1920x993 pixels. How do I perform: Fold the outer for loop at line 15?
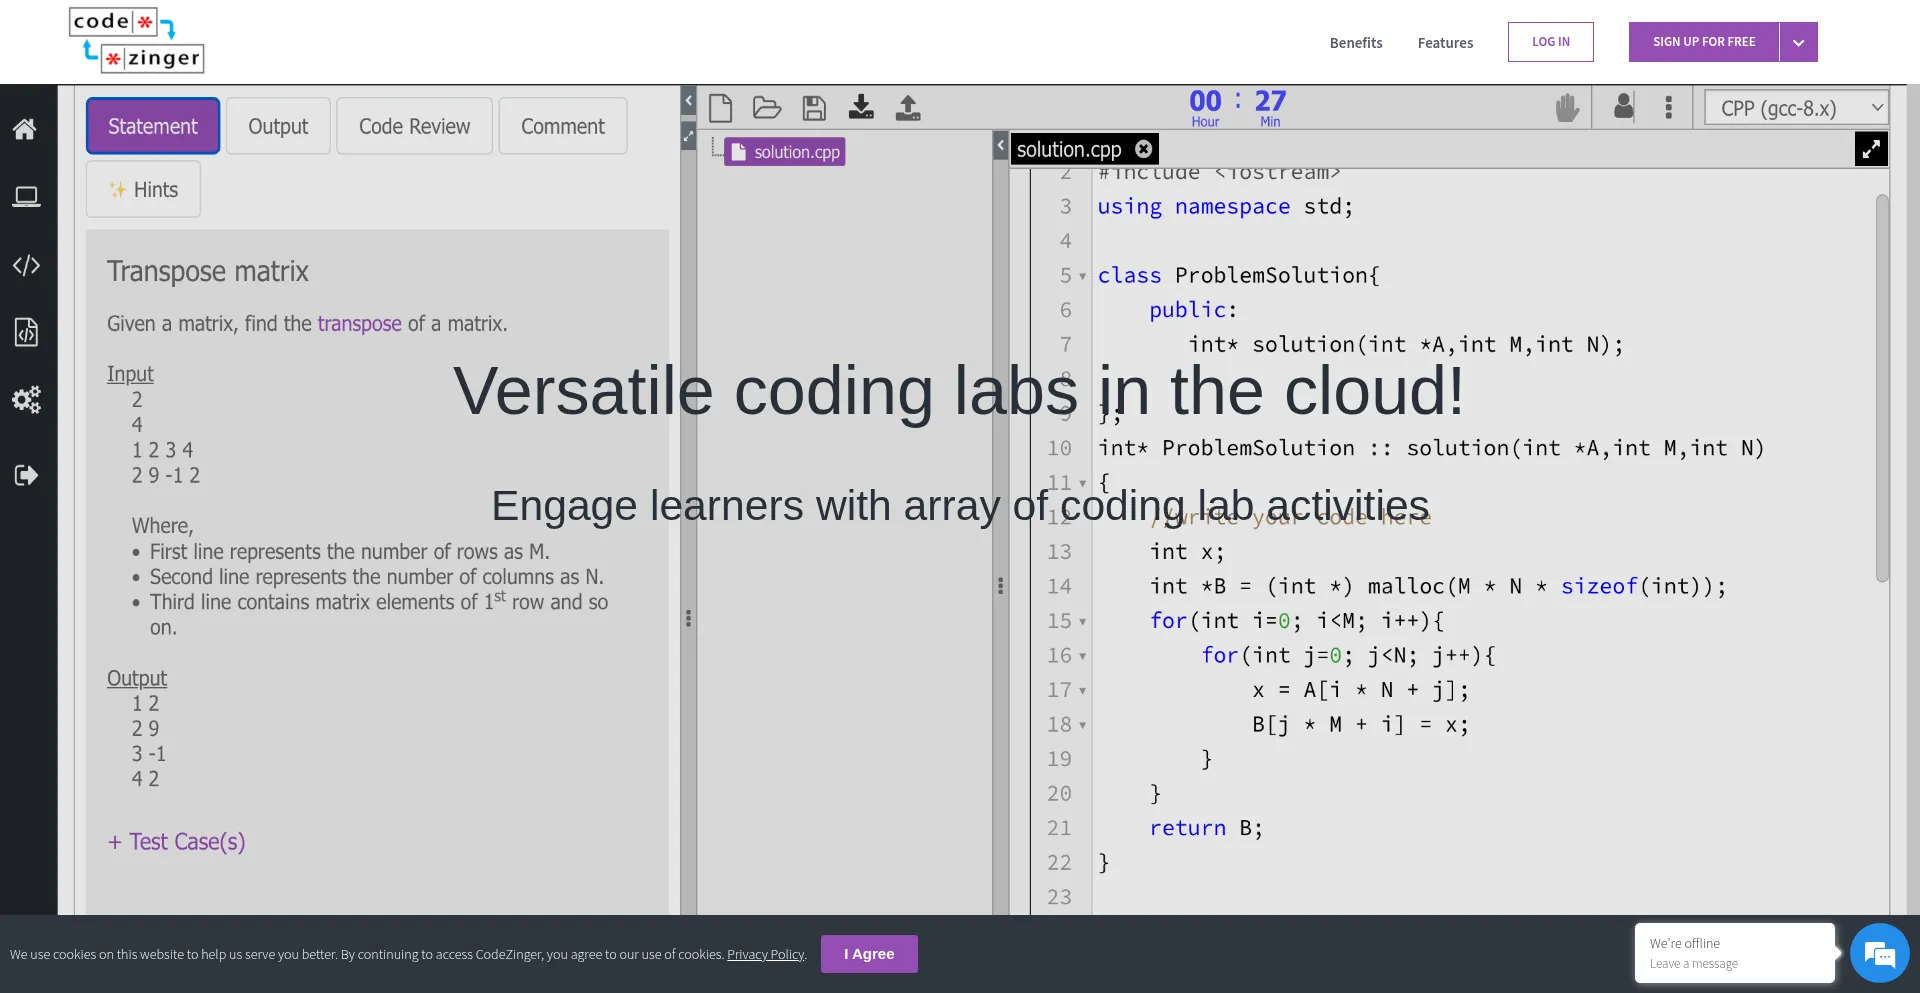pyautogui.click(x=1082, y=622)
